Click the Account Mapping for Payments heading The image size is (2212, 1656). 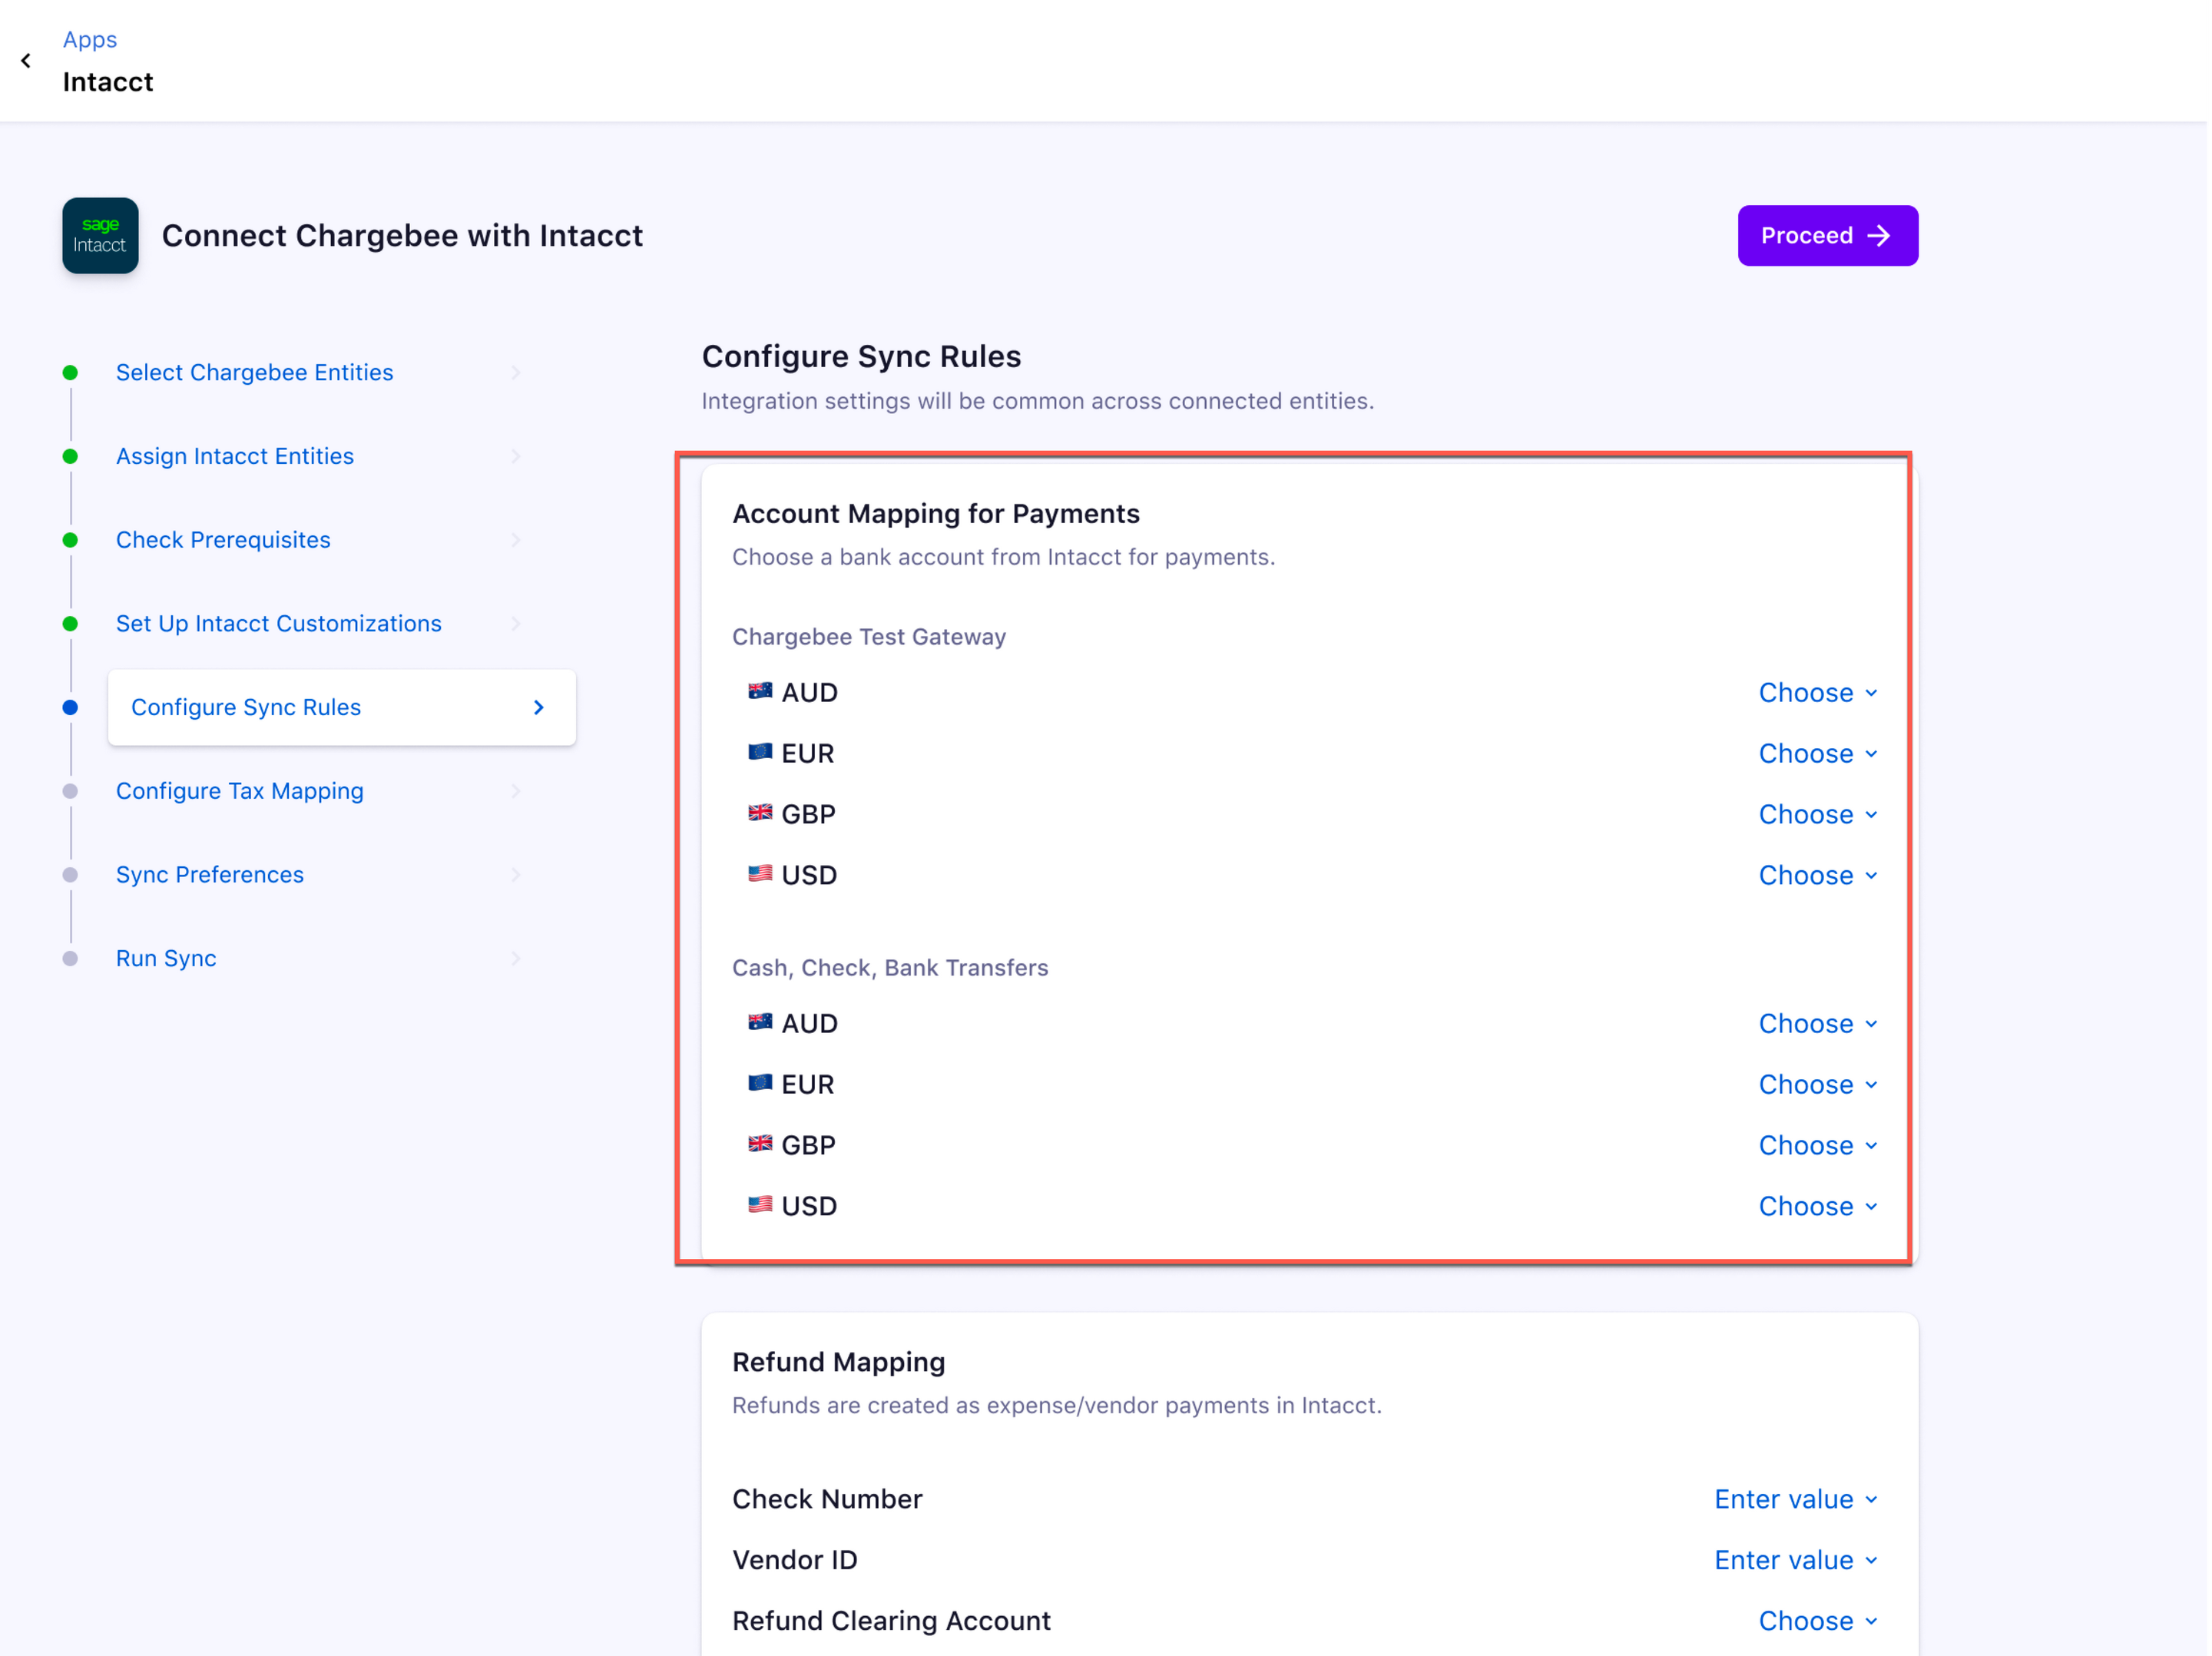coord(938,514)
